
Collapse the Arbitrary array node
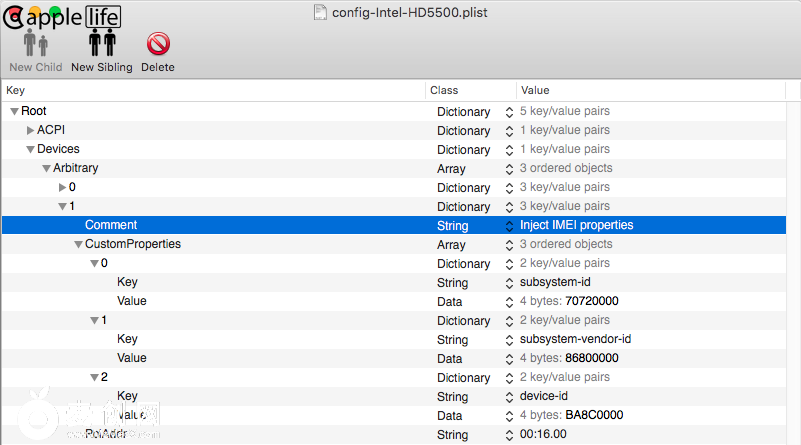pyautogui.click(x=46, y=169)
